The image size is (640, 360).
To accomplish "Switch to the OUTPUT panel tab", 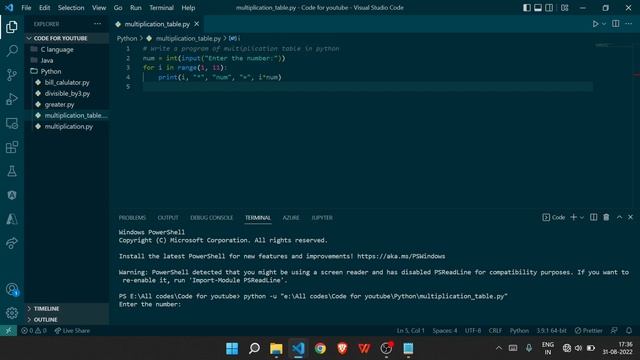I will point(168,218).
